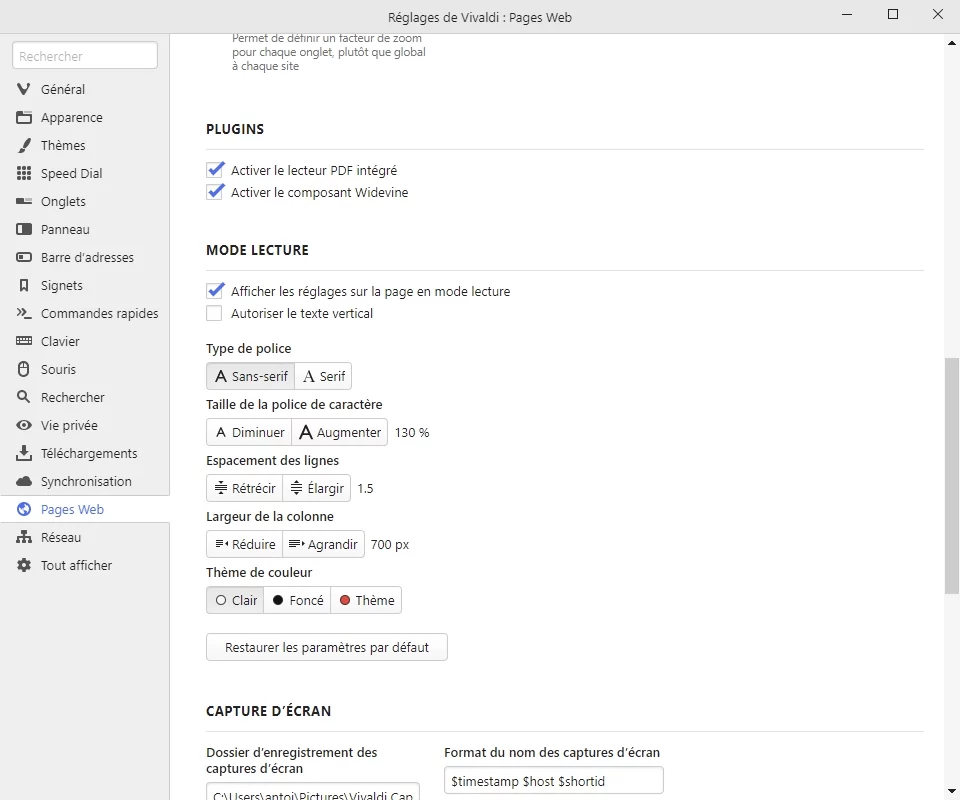The width and height of the screenshot is (960, 800).
Task: Switch to Vie privée settings
Action: point(84,425)
